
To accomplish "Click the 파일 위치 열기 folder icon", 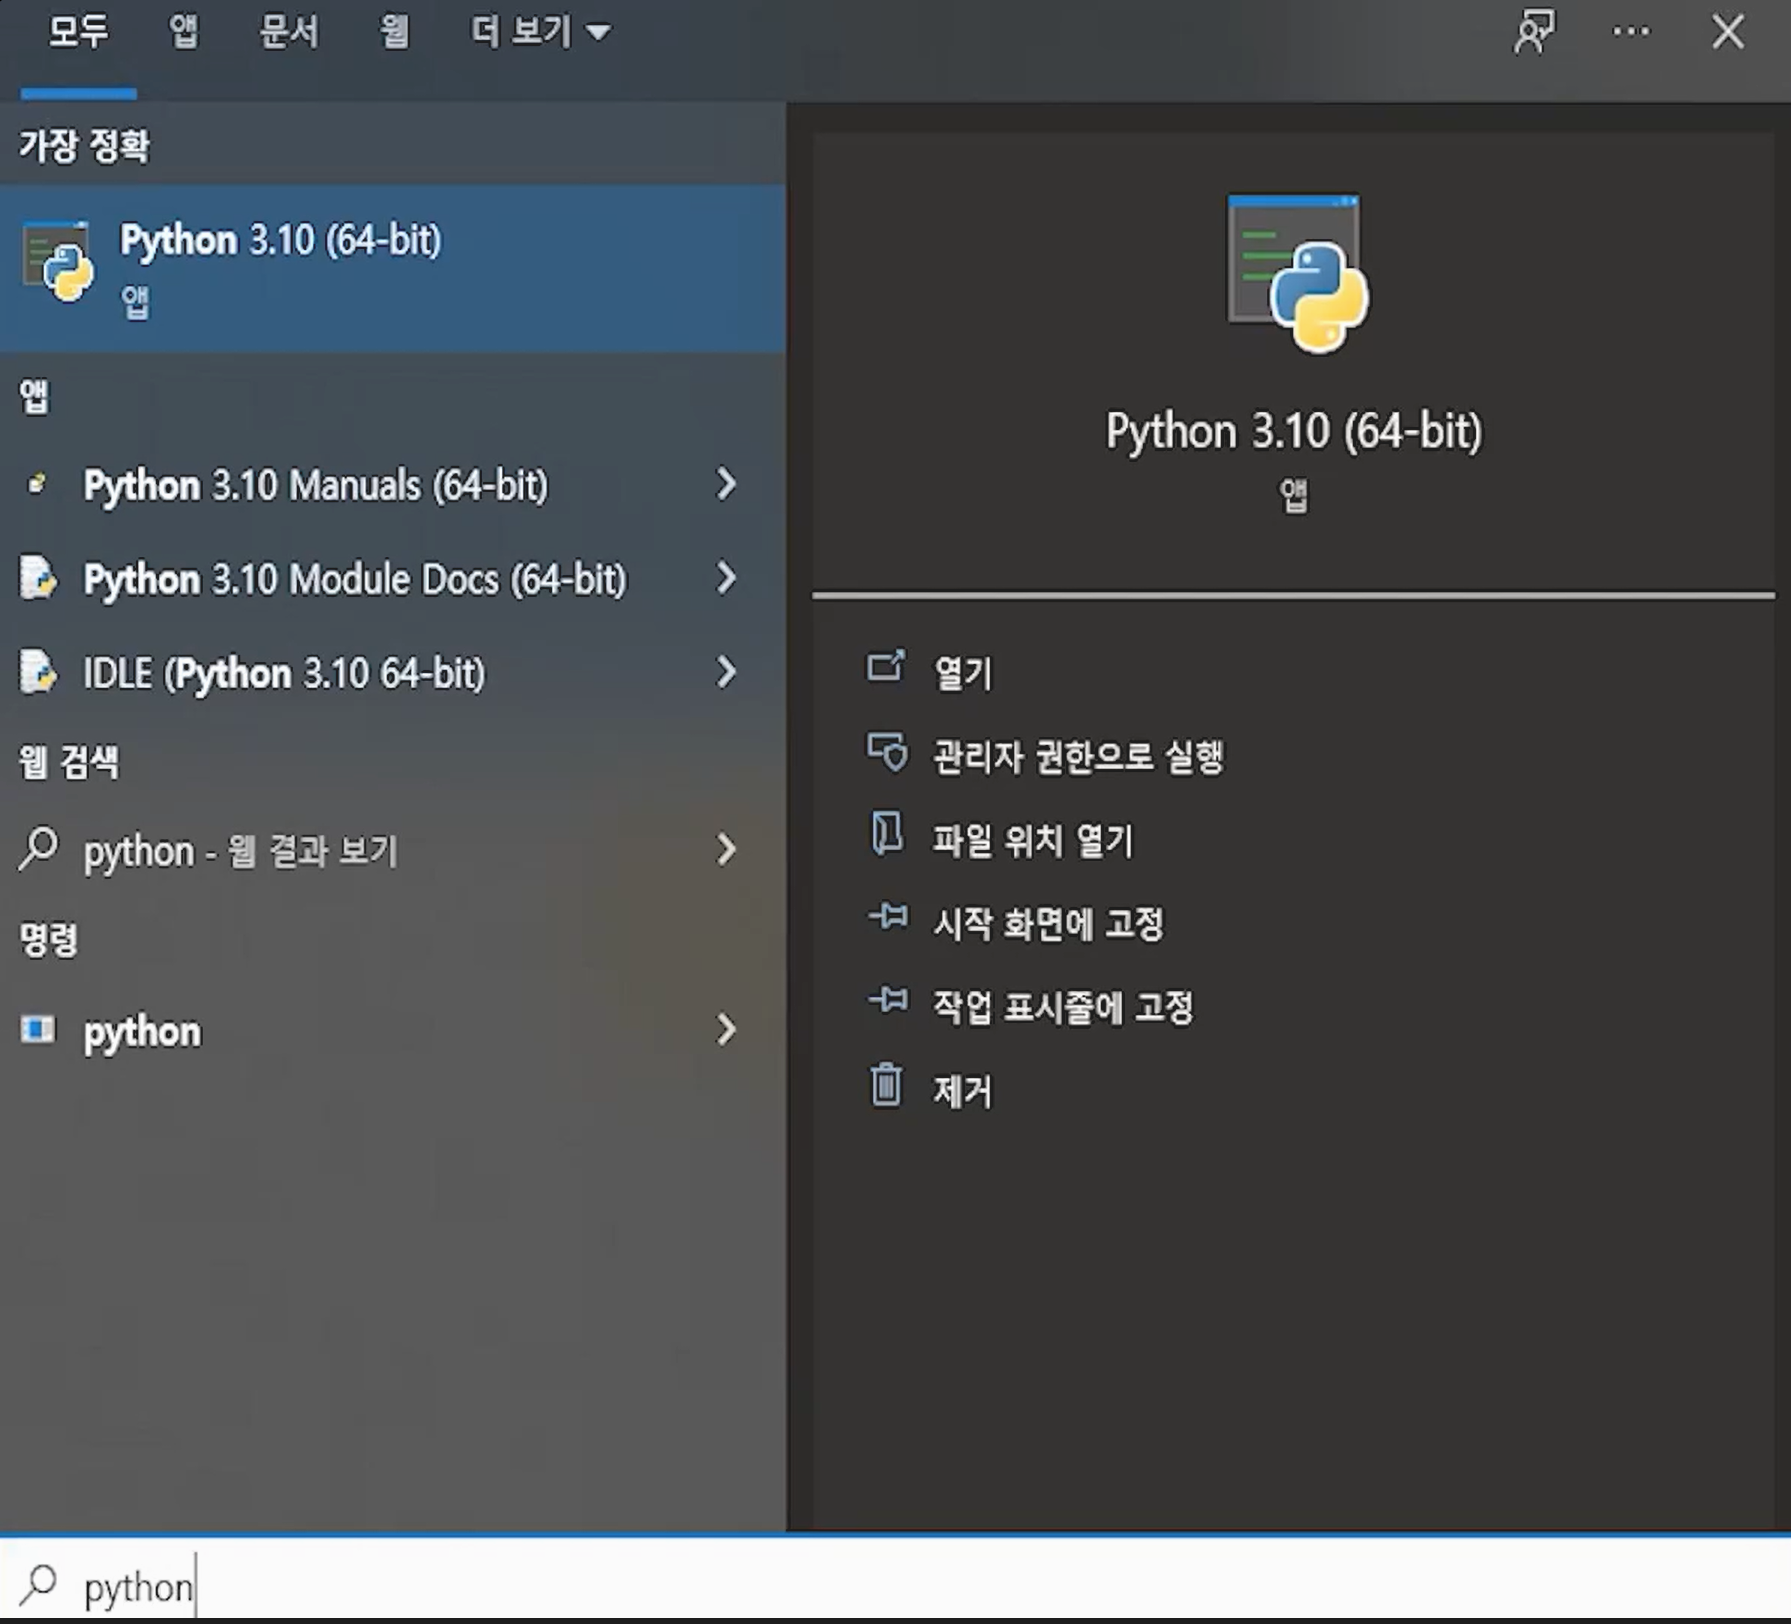I will pos(886,834).
